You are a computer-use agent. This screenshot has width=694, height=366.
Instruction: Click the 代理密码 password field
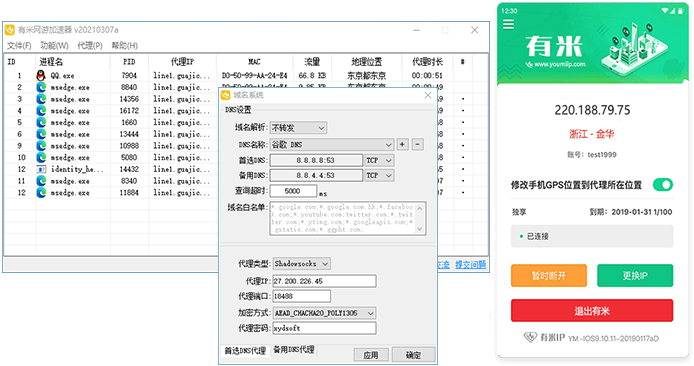[x=324, y=328]
